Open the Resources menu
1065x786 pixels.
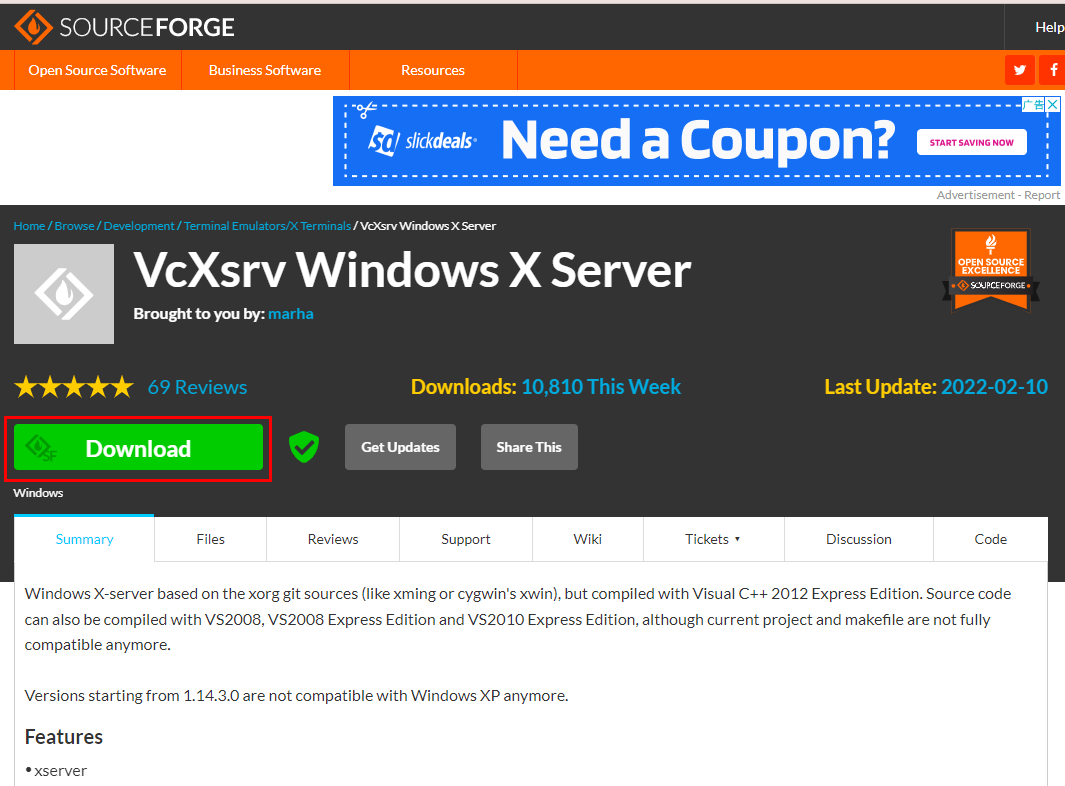tap(433, 70)
